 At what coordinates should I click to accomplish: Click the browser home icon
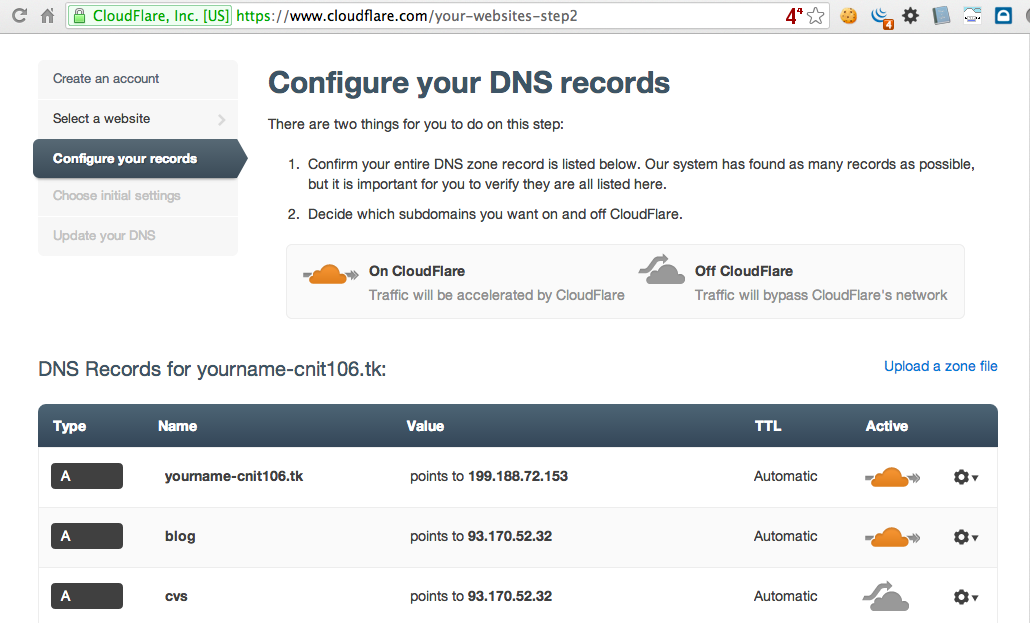click(47, 16)
